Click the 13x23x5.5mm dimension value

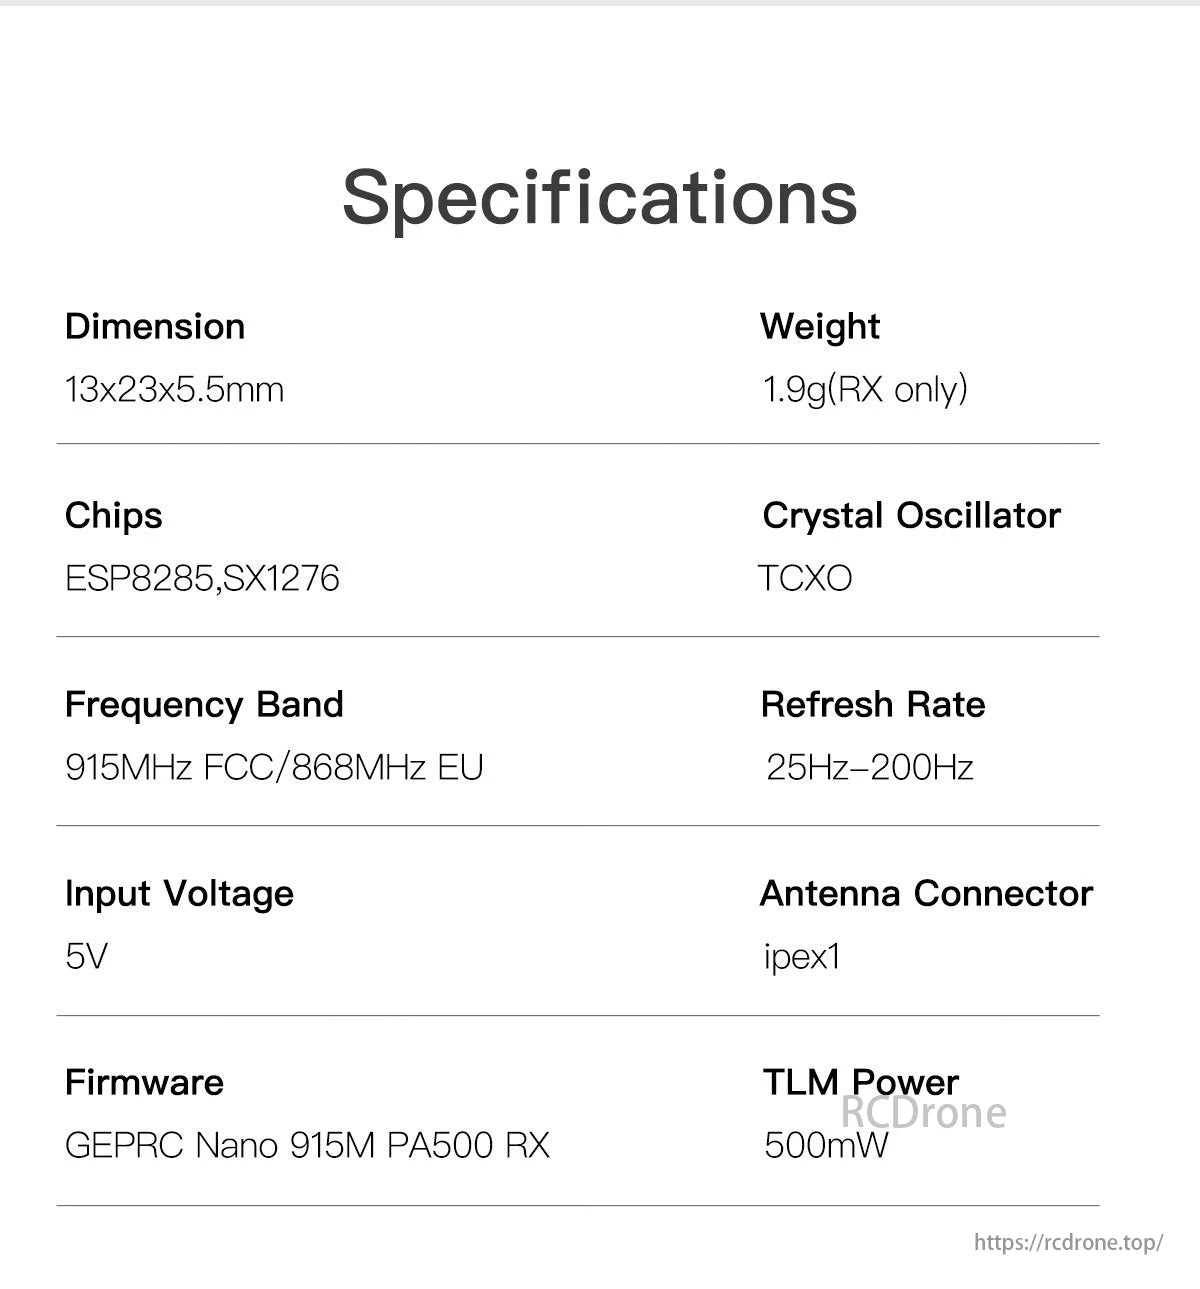coord(174,389)
